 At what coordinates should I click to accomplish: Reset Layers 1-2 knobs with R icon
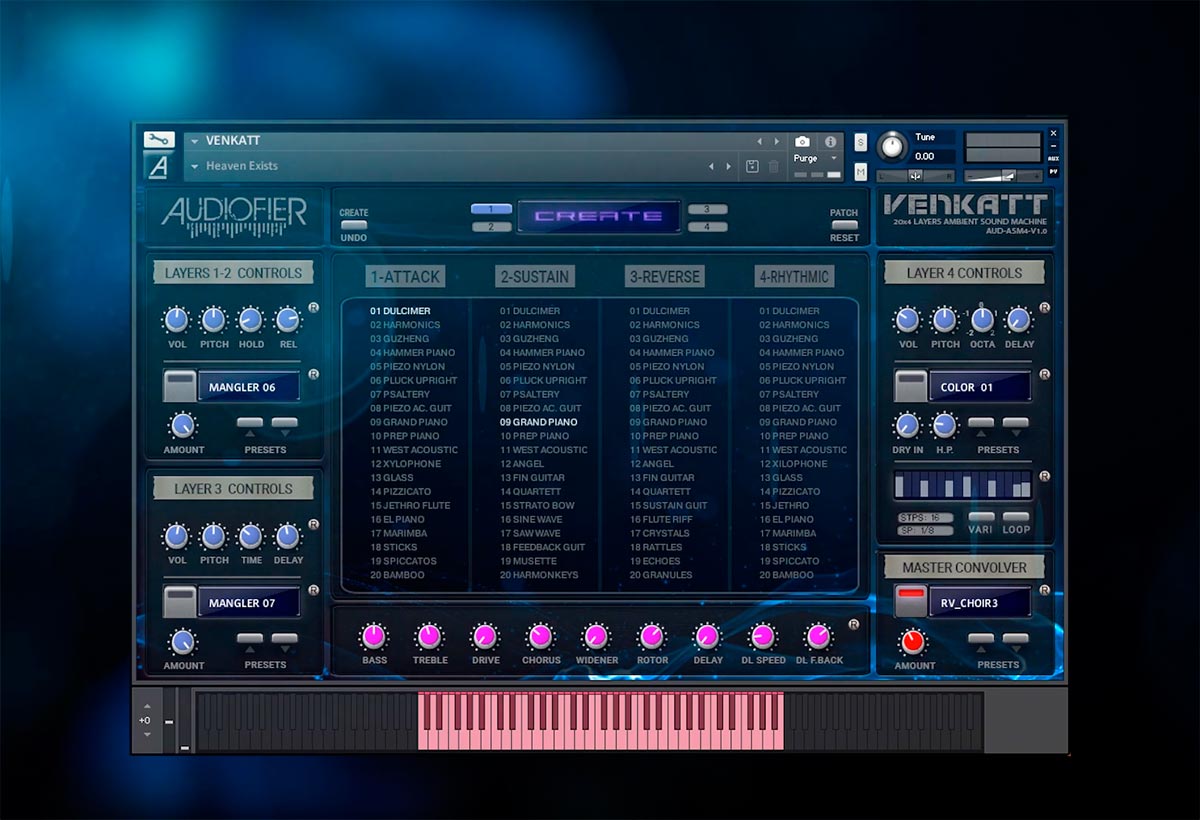314,308
